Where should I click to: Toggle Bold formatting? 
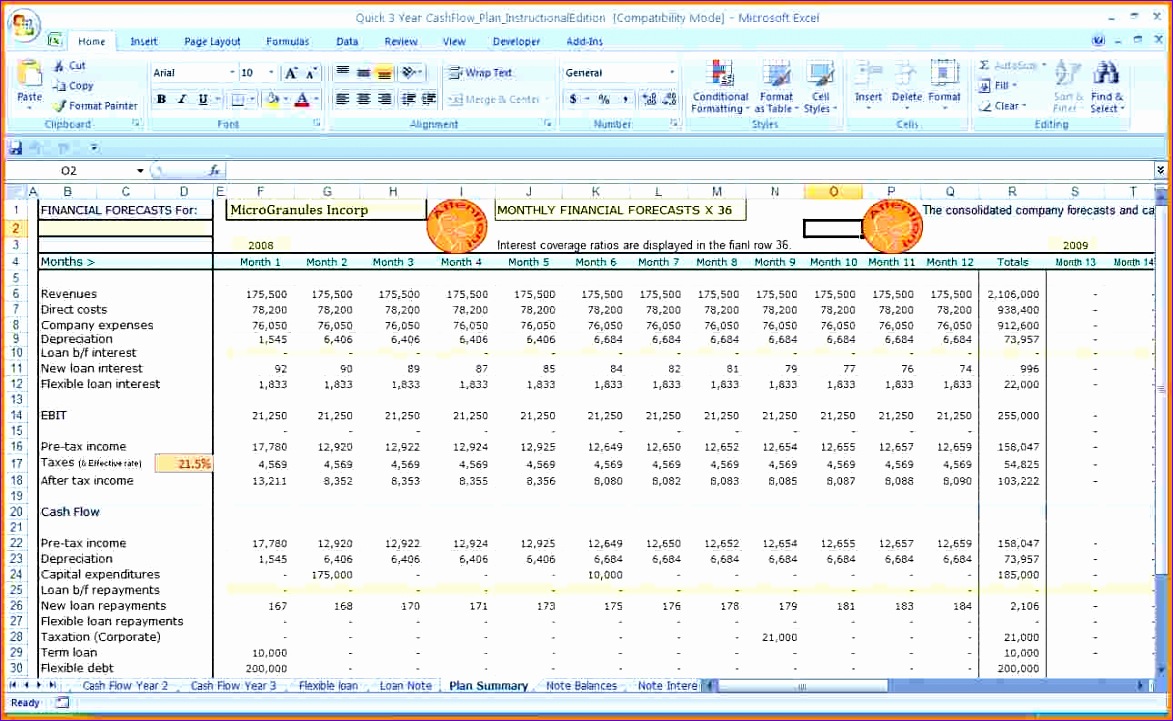point(161,99)
